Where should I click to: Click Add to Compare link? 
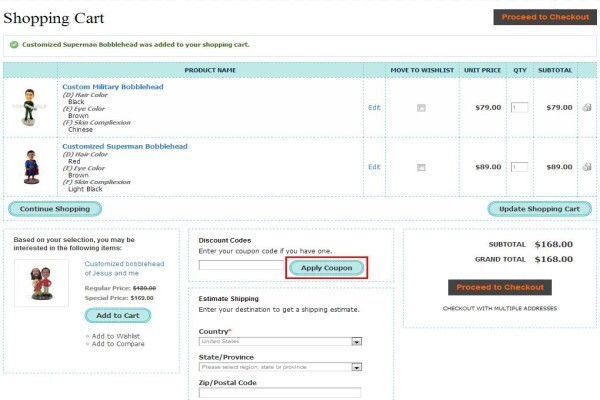tap(118, 344)
